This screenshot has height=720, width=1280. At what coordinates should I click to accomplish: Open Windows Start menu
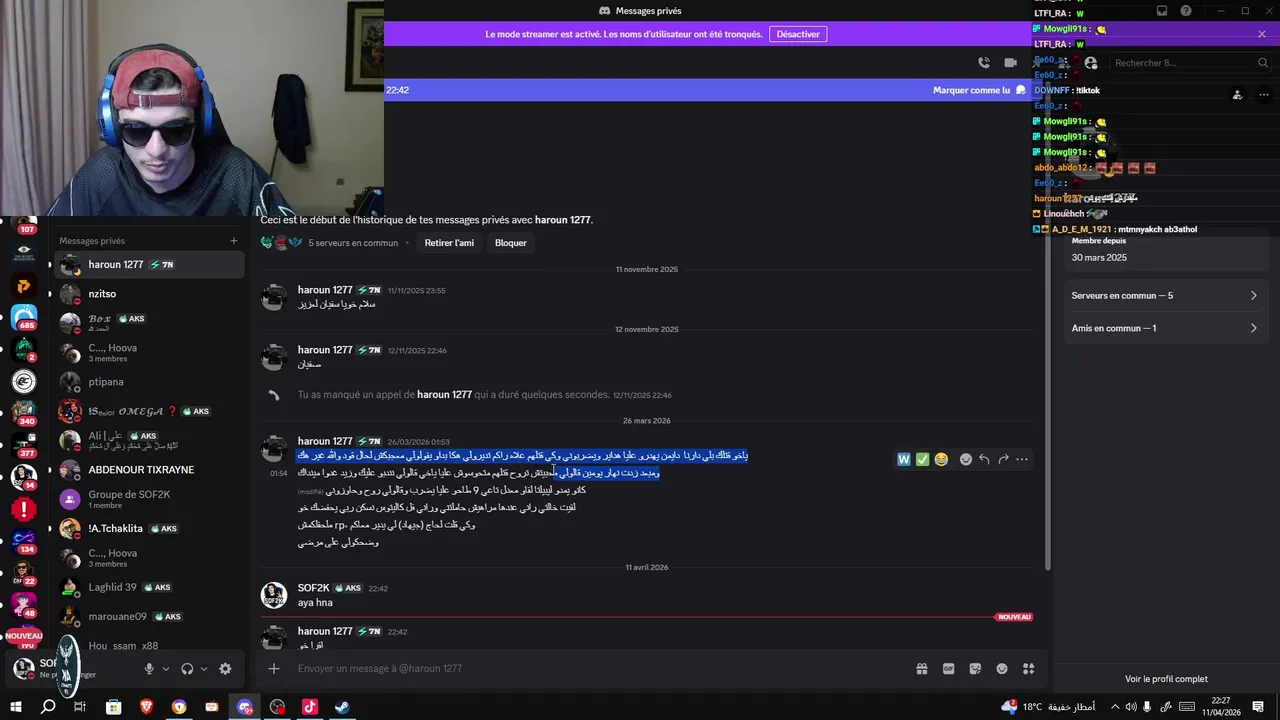point(16,707)
